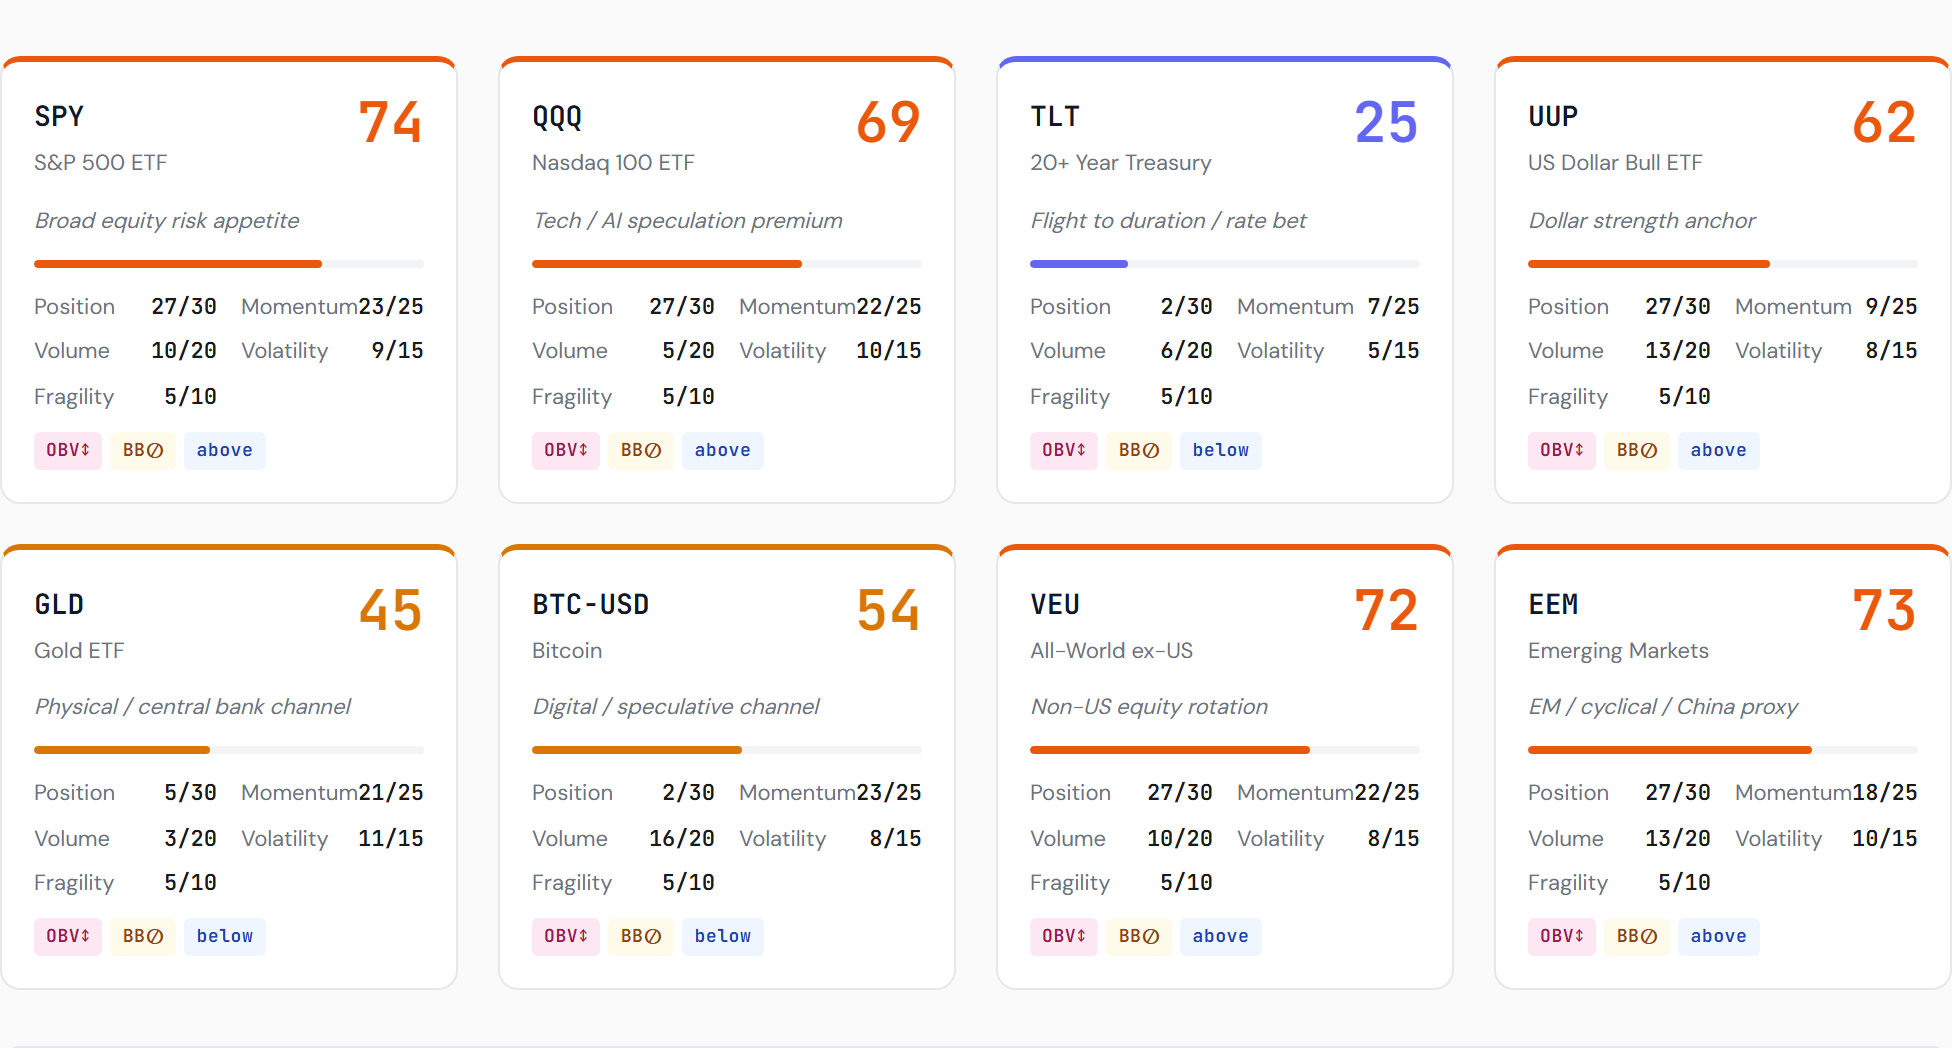Click the GLD score progress bar
1952x1048 pixels.
coord(229,750)
